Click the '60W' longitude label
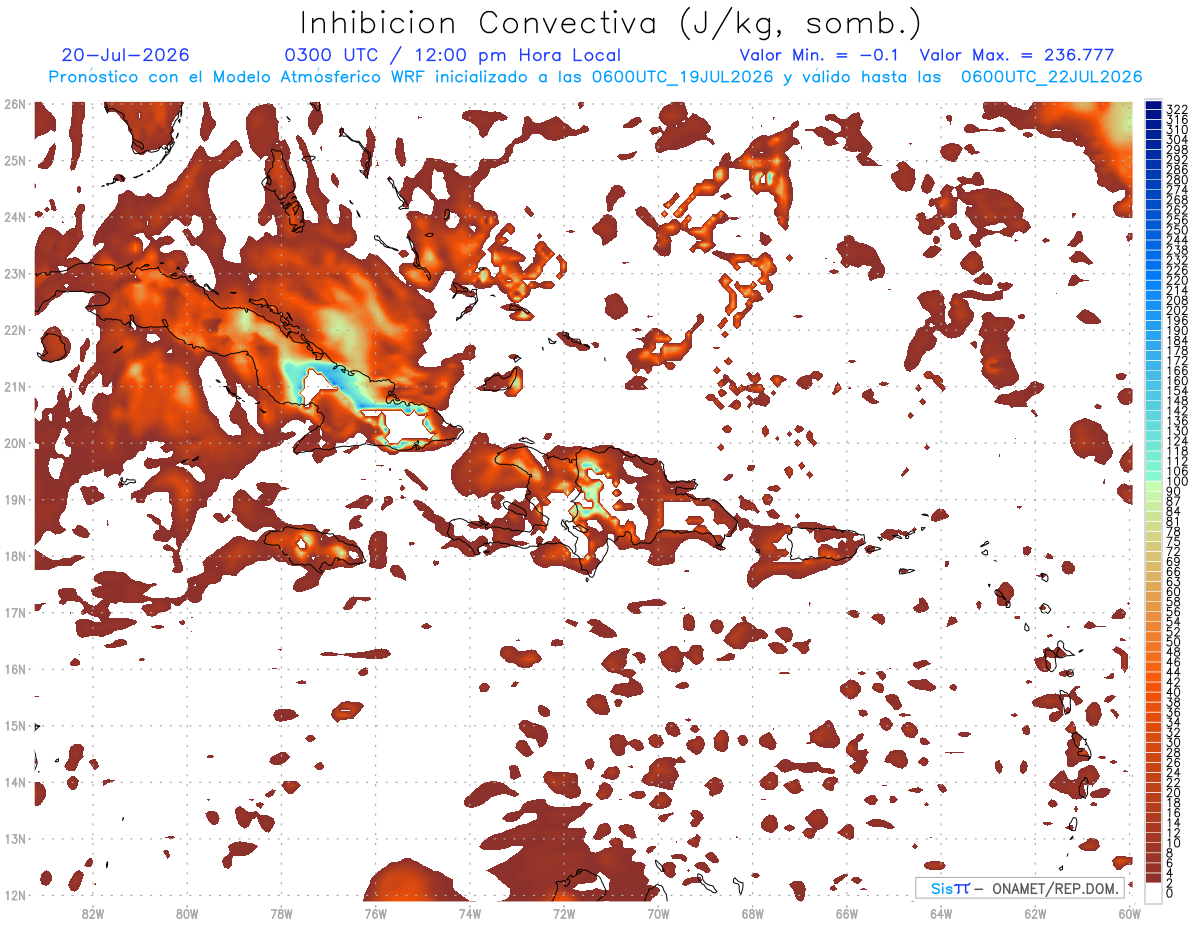Image resolution: width=1200 pixels, height=927 pixels. pyautogui.click(x=1130, y=913)
